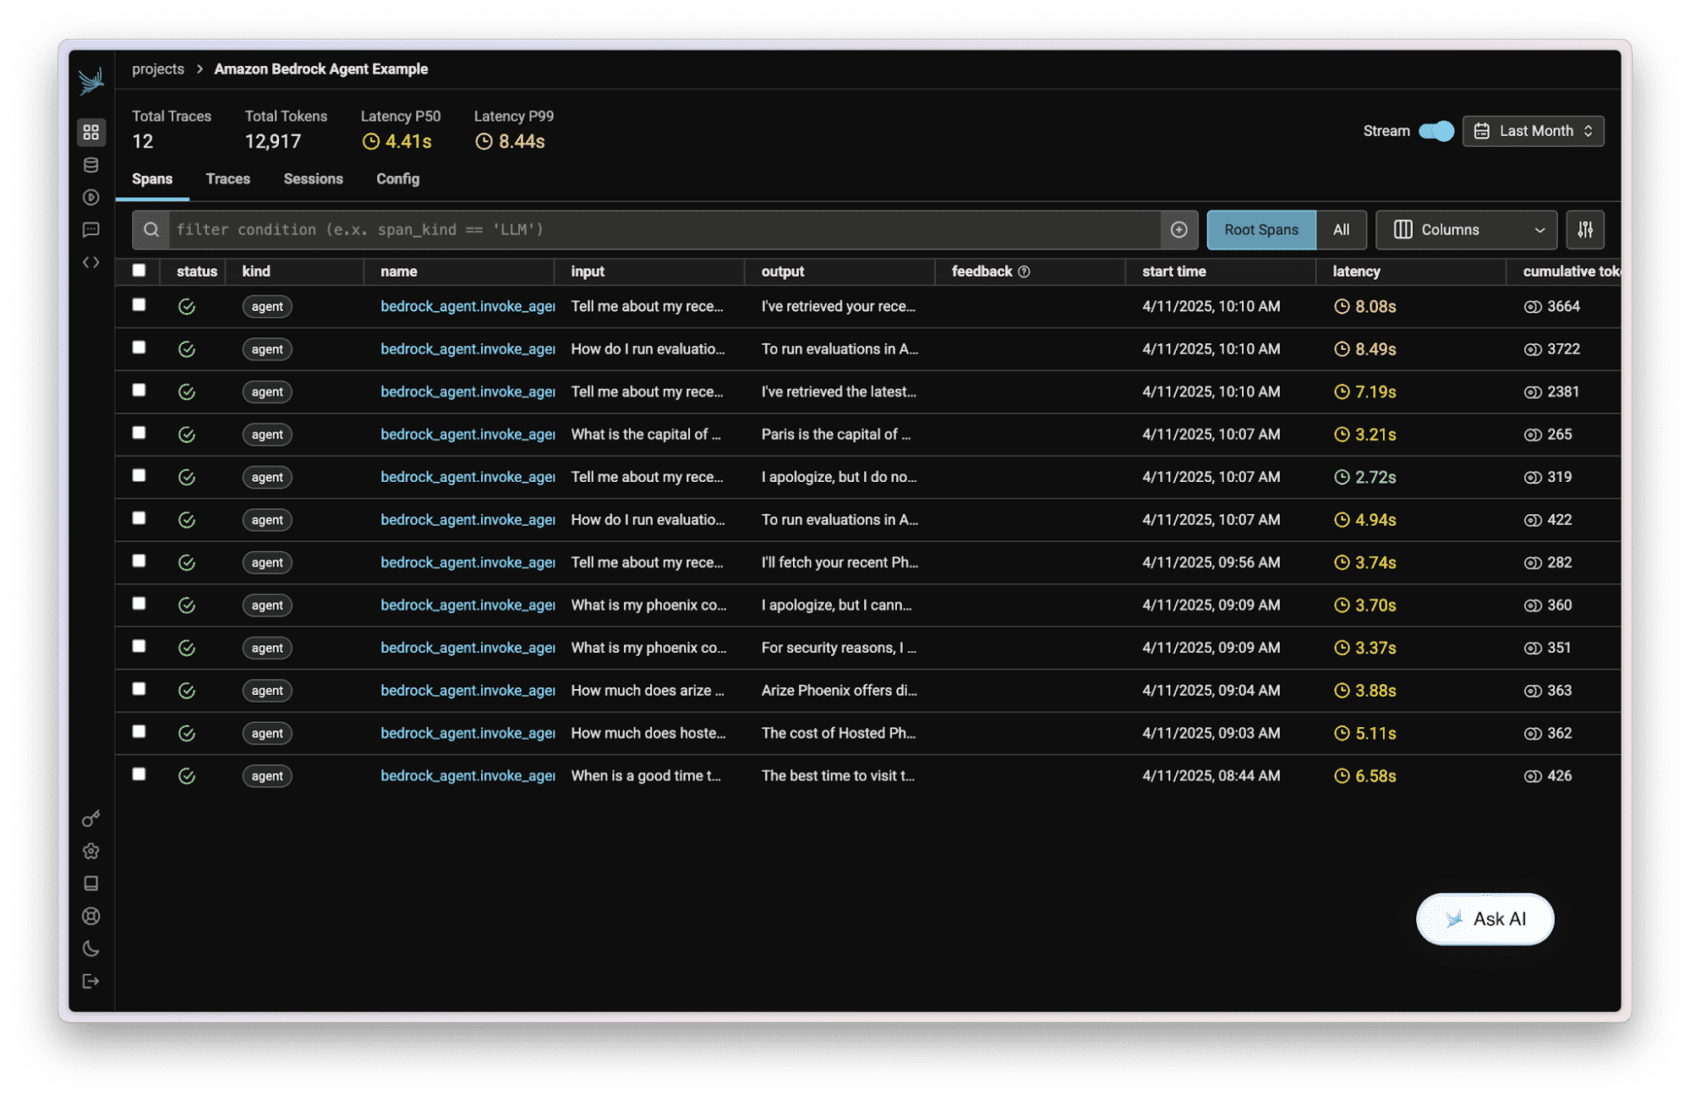The height and width of the screenshot is (1100, 1690).
Task: Switch to dark mode with the moon icon
Action: [x=91, y=948]
